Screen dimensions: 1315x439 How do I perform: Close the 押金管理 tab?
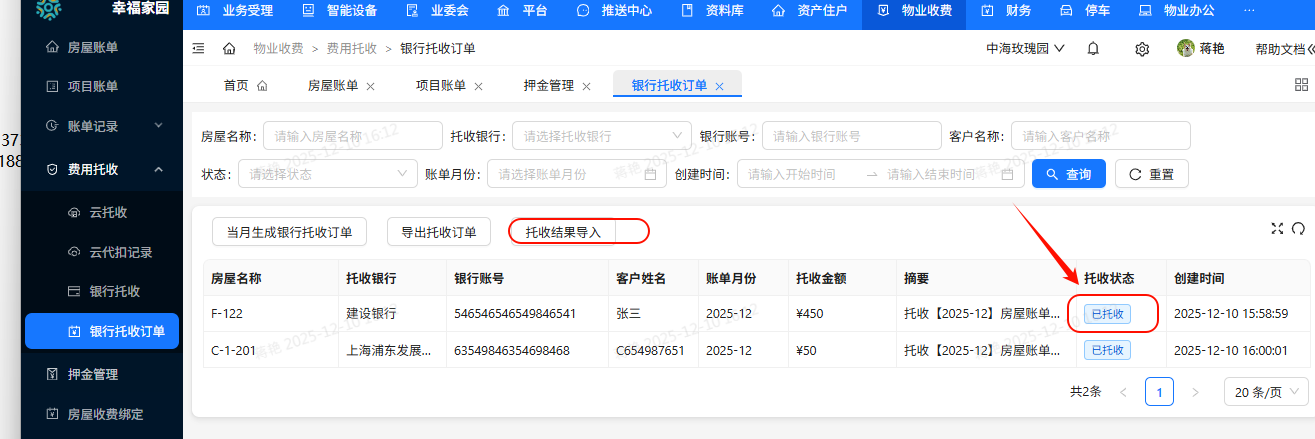pyautogui.click(x=587, y=86)
